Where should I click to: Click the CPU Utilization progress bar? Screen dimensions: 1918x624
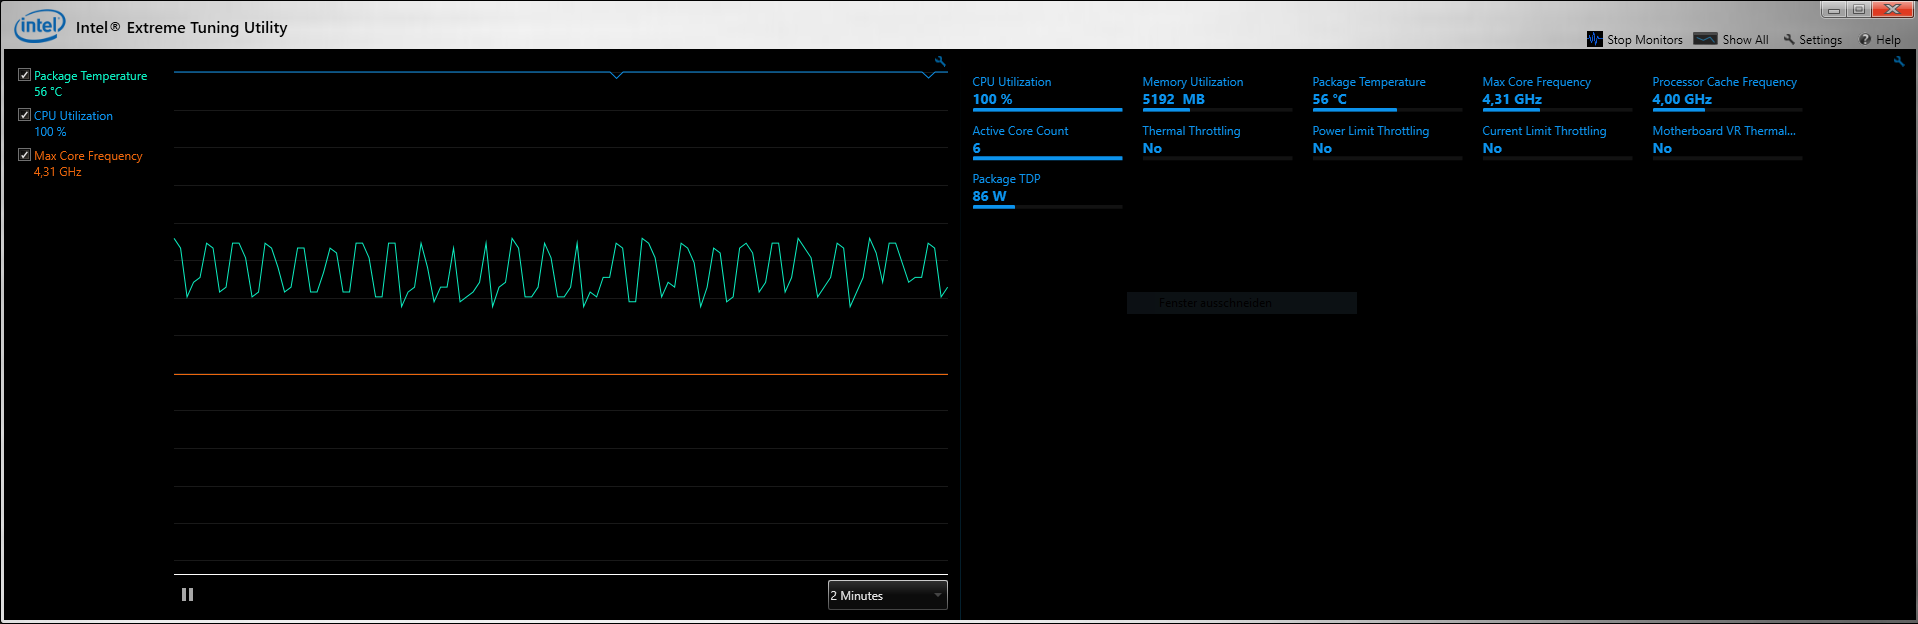[1047, 109]
